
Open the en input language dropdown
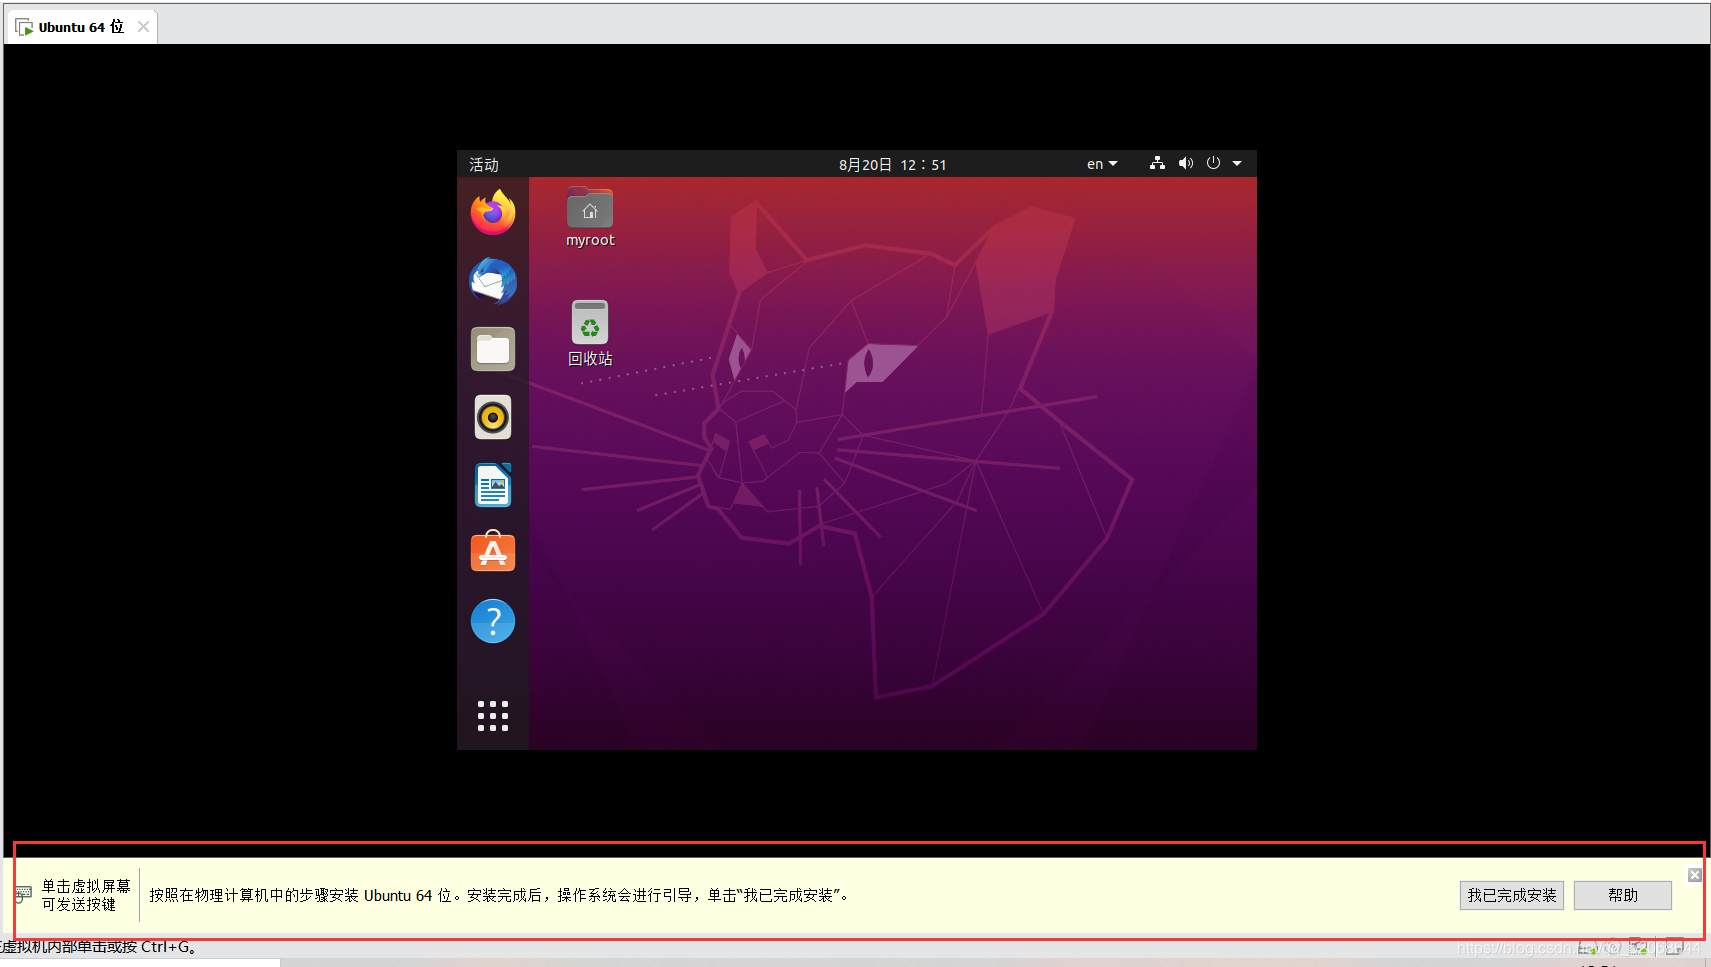coord(1102,164)
